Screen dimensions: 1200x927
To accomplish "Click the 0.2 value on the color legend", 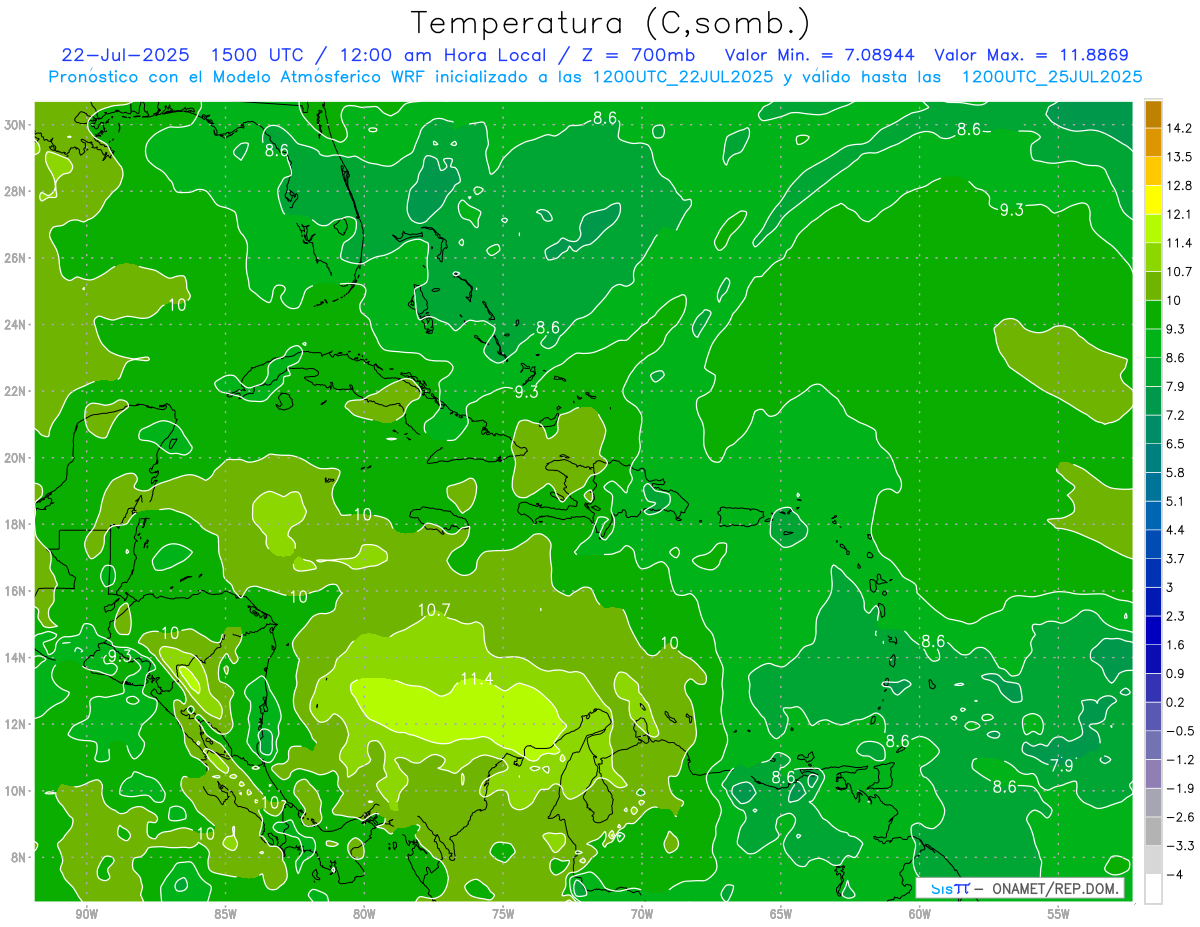I will point(1175,702).
